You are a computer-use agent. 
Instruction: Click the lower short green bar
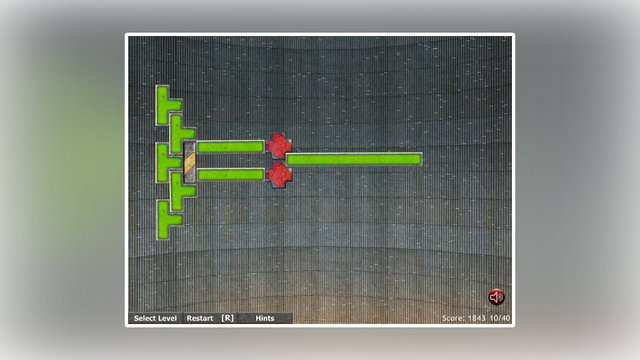[231, 175]
